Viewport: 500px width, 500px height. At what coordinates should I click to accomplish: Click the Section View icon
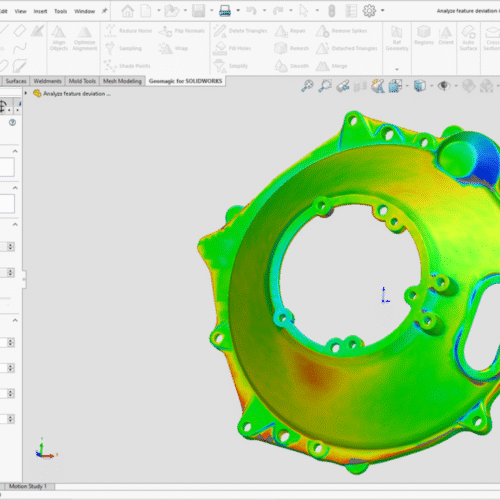(360, 86)
